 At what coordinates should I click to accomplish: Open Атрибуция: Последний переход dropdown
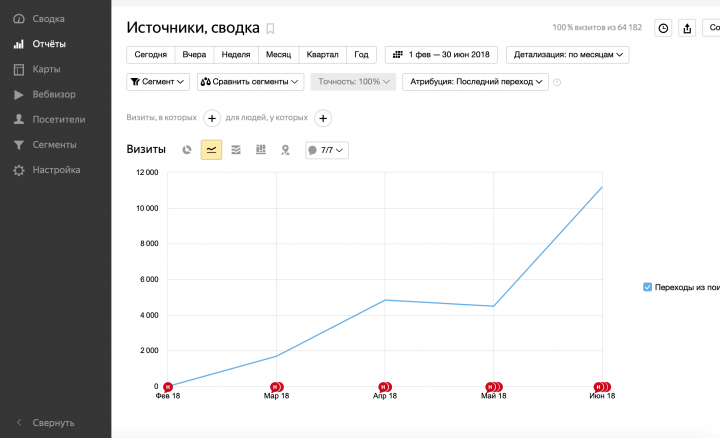(475, 82)
